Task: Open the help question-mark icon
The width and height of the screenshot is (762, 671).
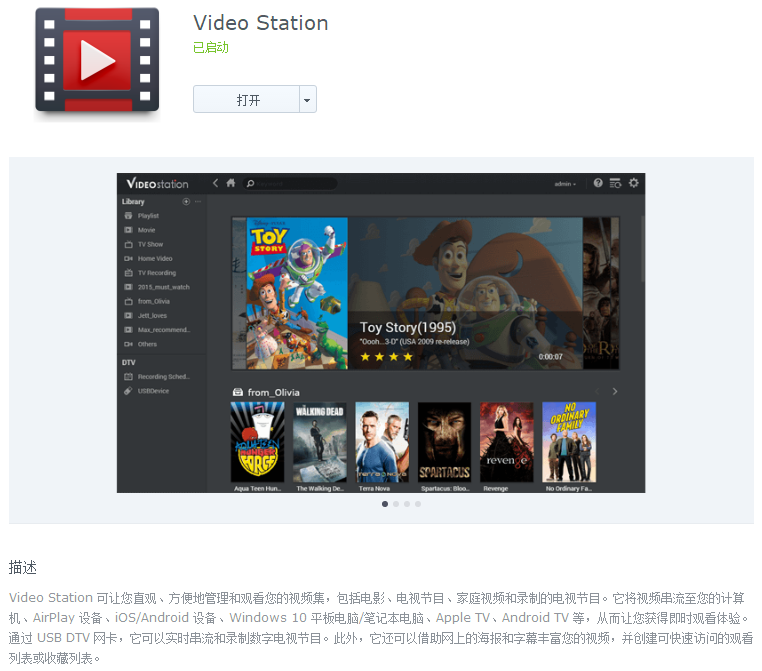Action: point(598,183)
